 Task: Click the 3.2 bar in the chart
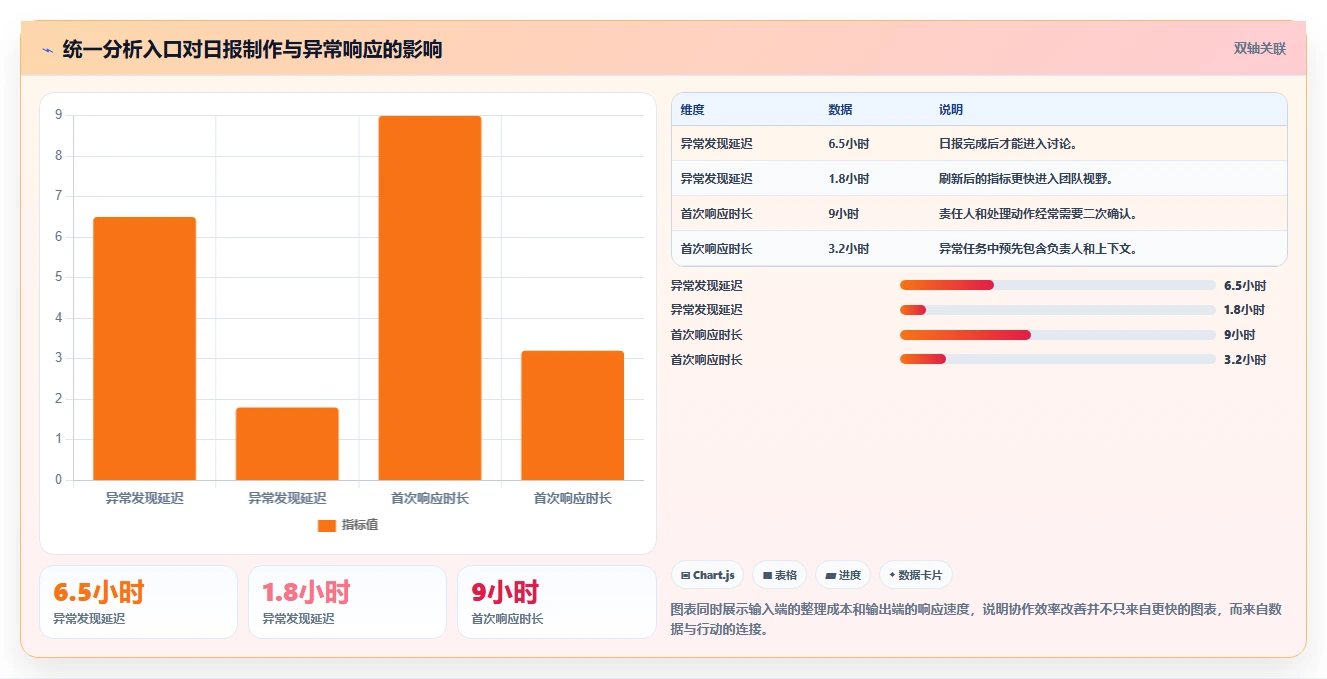pyautogui.click(x=572, y=415)
